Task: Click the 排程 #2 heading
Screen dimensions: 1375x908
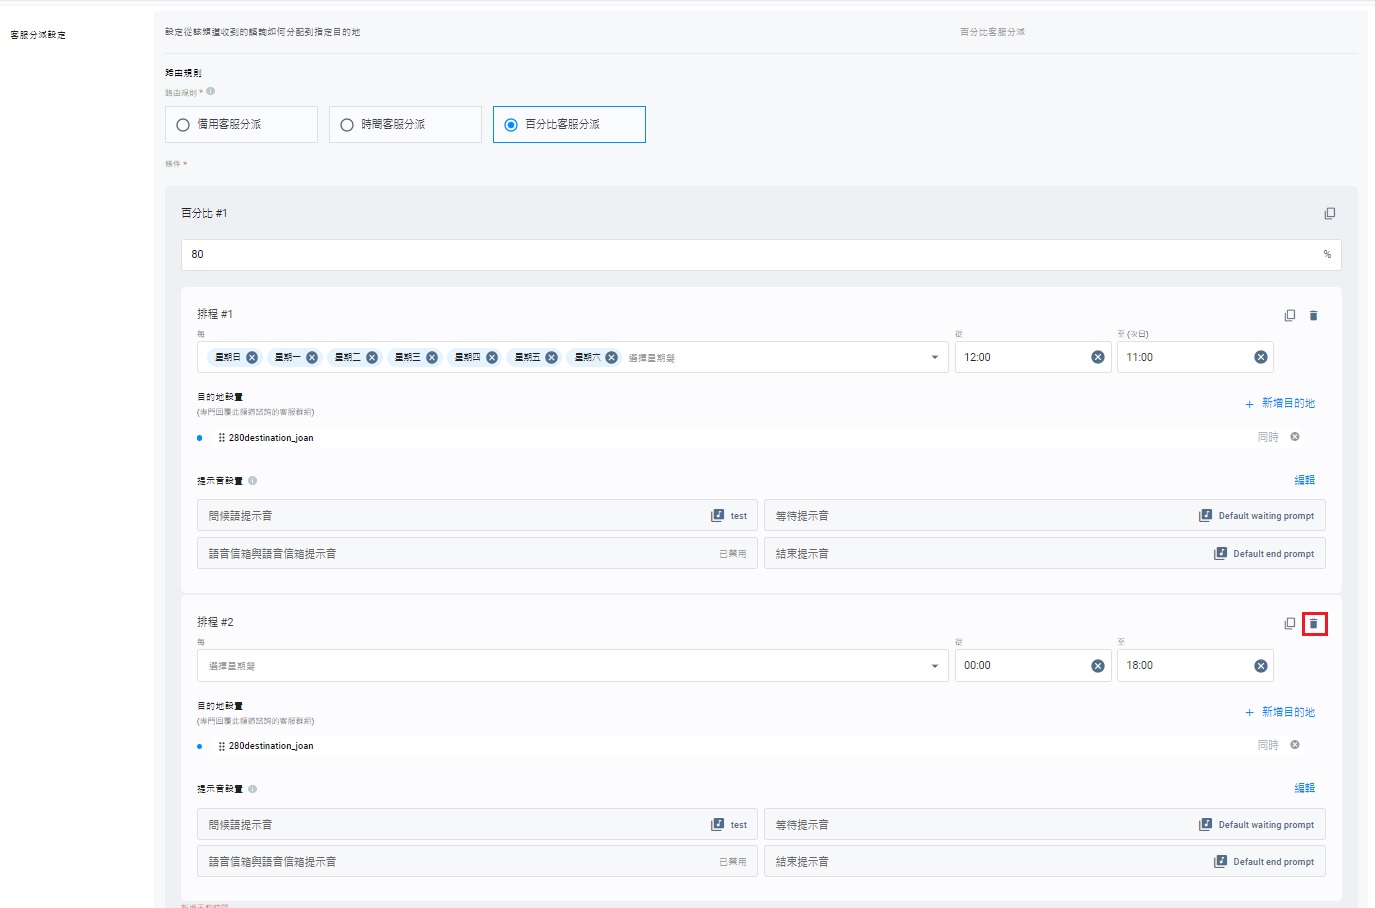Action: (215, 622)
